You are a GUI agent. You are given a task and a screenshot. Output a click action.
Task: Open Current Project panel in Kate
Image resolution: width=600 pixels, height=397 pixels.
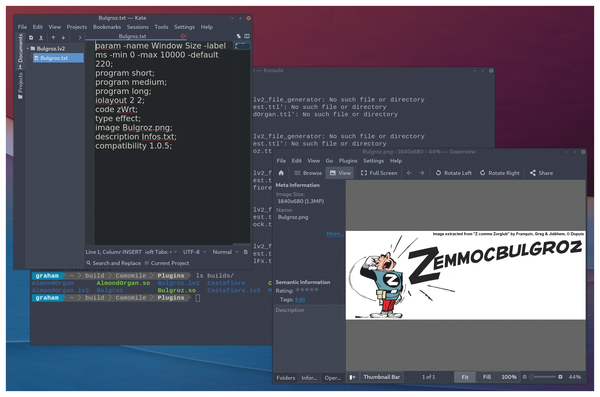click(167, 263)
